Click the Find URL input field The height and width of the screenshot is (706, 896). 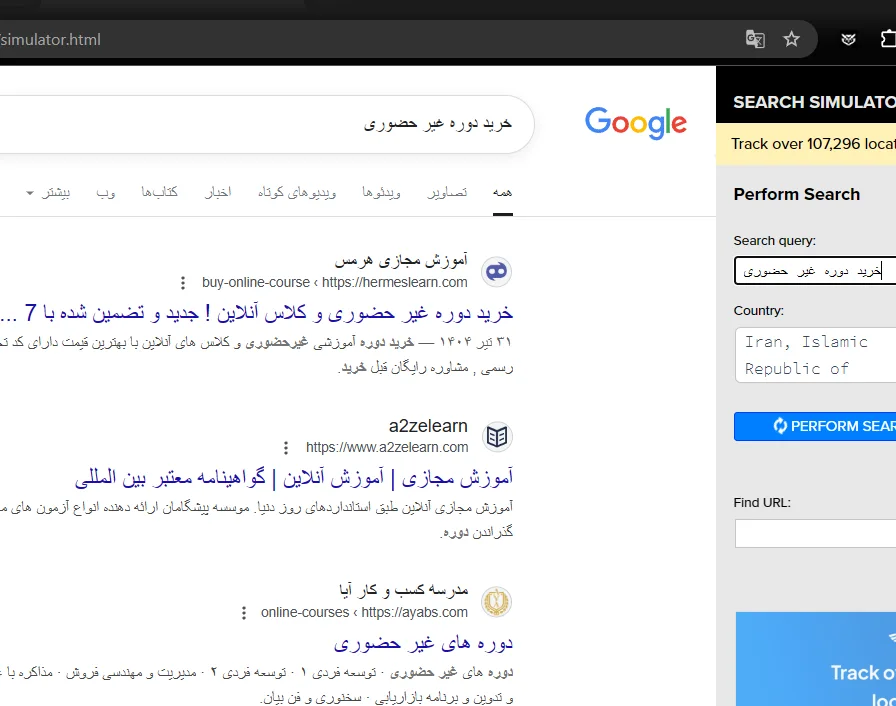point(815,533)
